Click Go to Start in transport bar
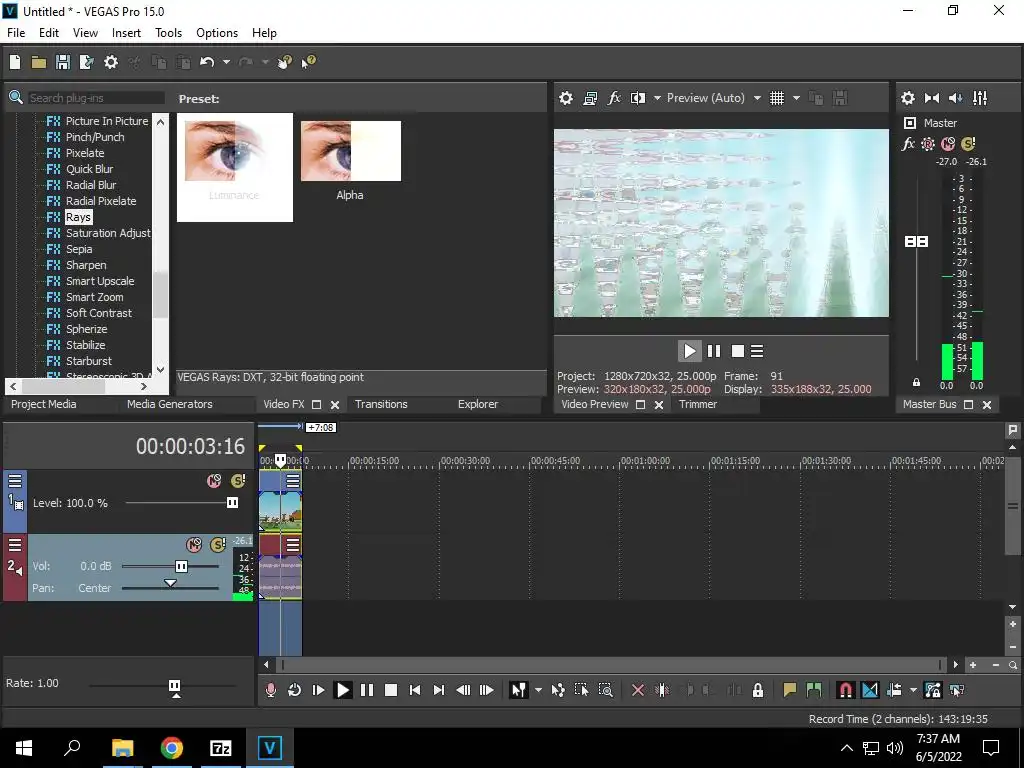This screenshot has height=768, width=1024. (x=415, y=690)
